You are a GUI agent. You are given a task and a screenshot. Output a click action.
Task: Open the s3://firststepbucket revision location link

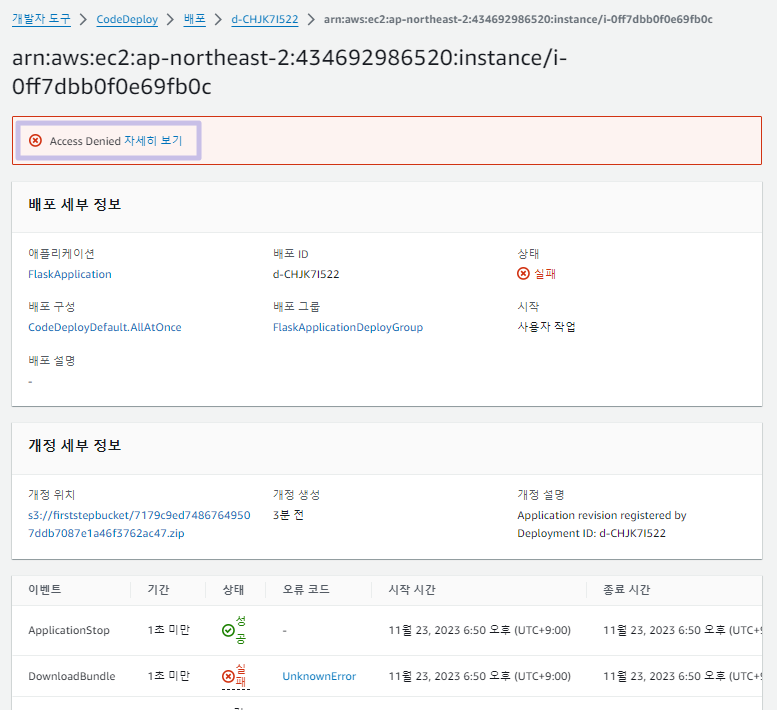click(139, 524)
